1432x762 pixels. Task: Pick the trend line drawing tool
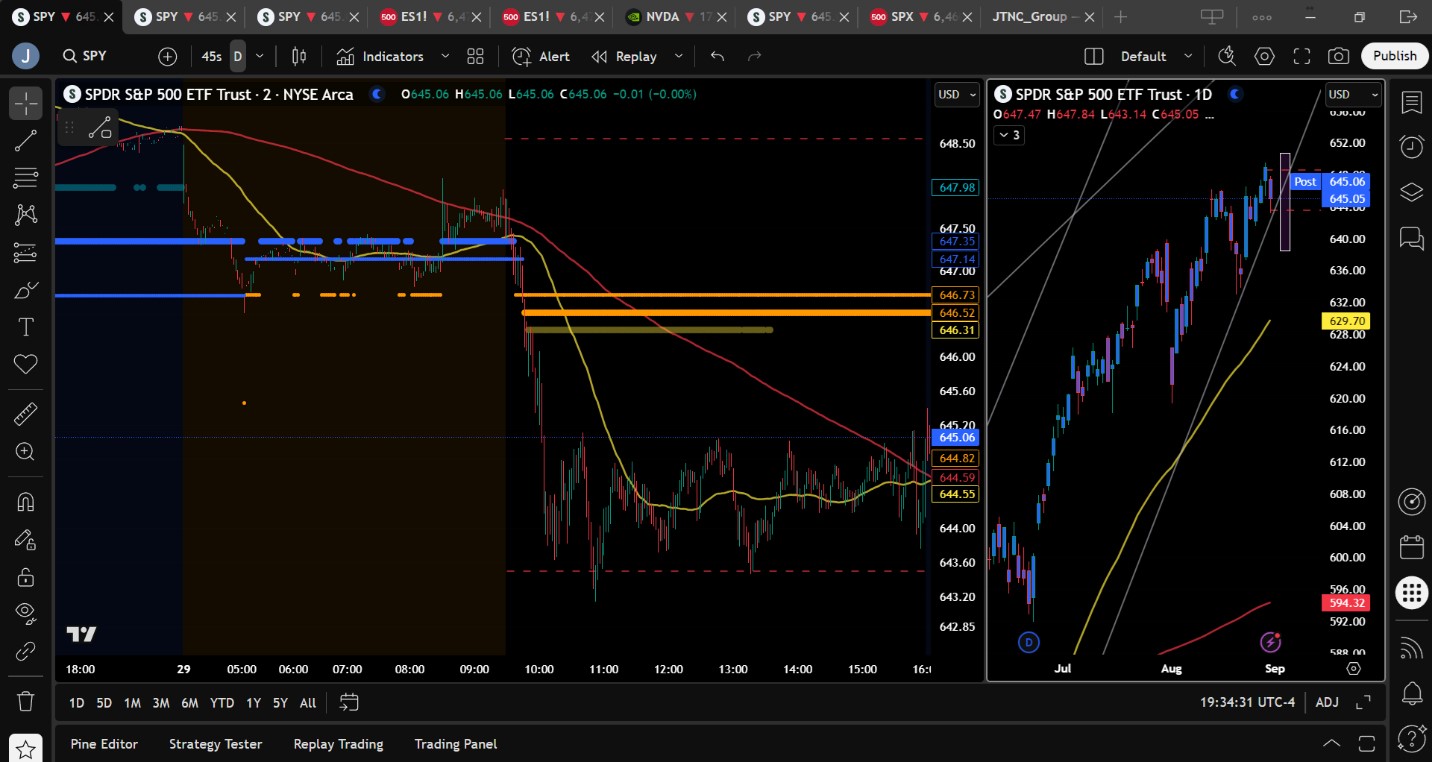(x=26, y=141)
